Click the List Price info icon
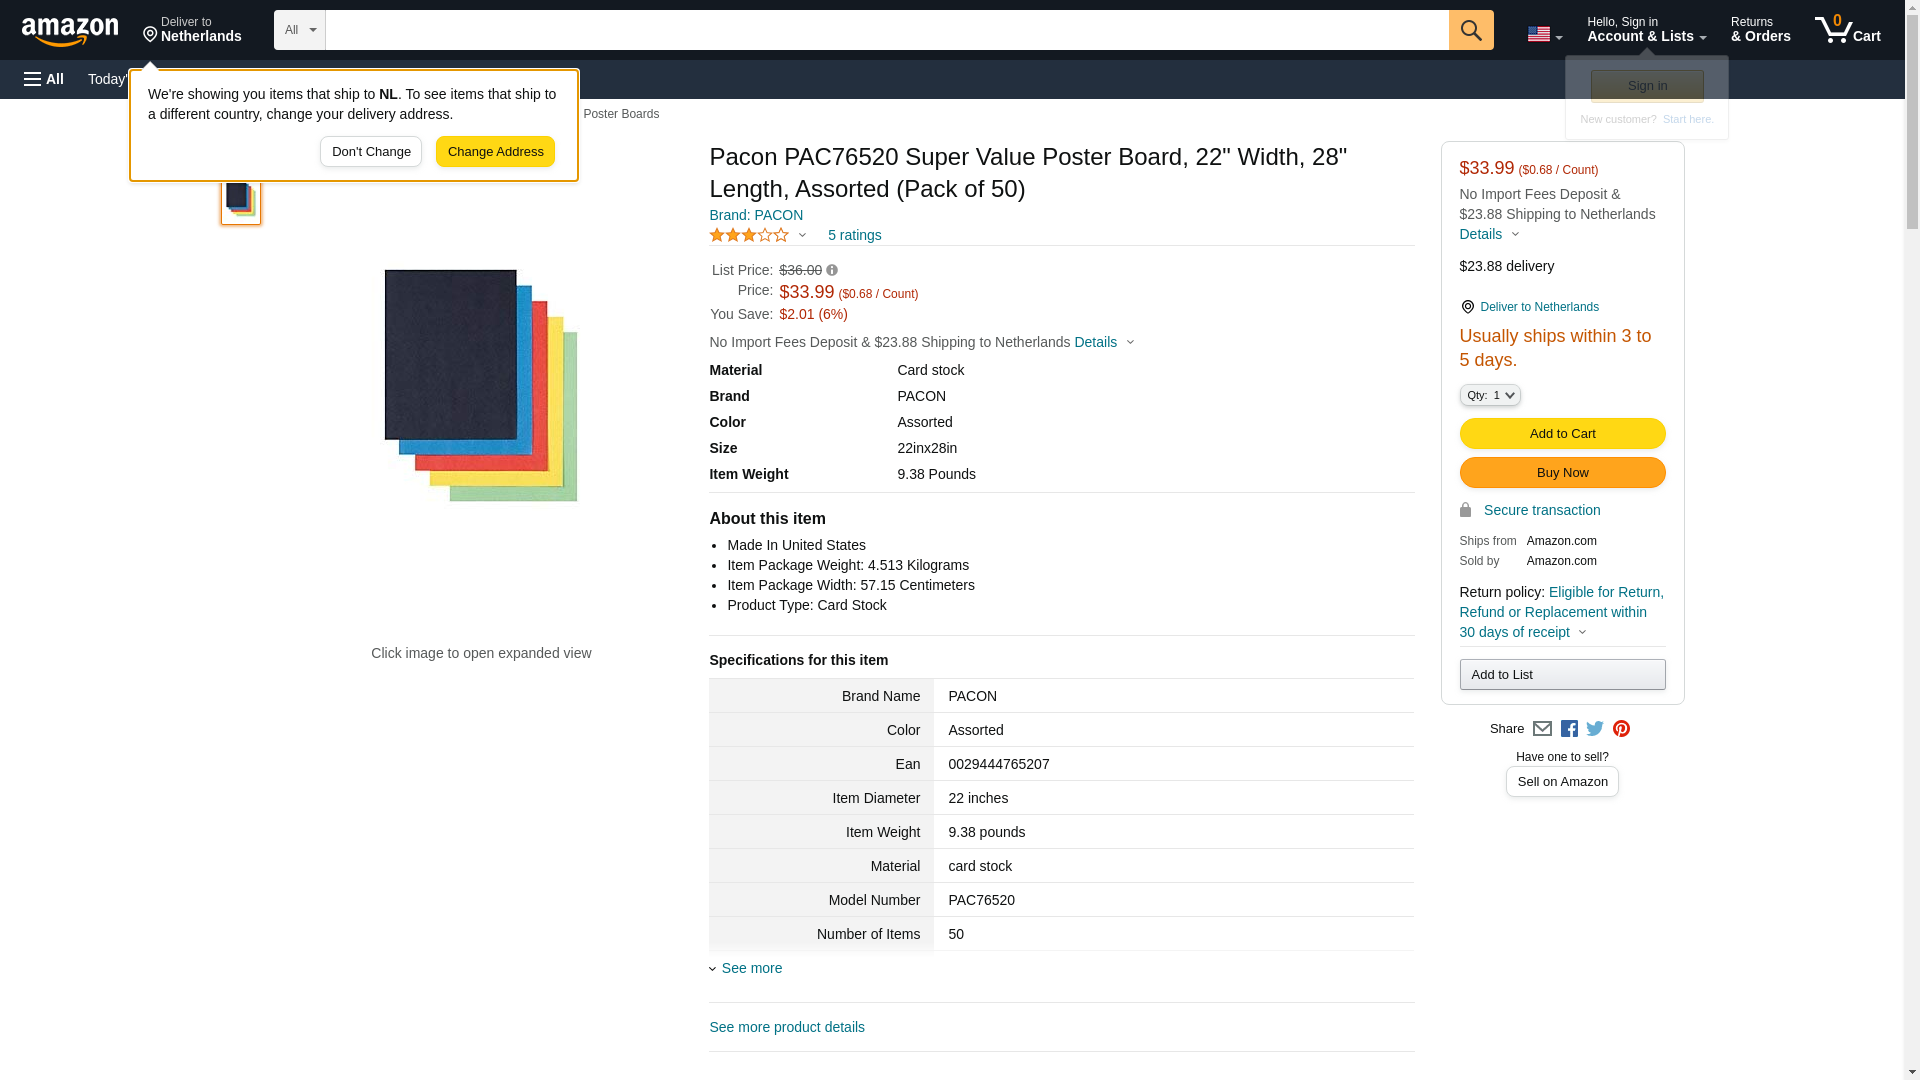Viewport: 1920px width, 1080px height. tap(832, 270)
